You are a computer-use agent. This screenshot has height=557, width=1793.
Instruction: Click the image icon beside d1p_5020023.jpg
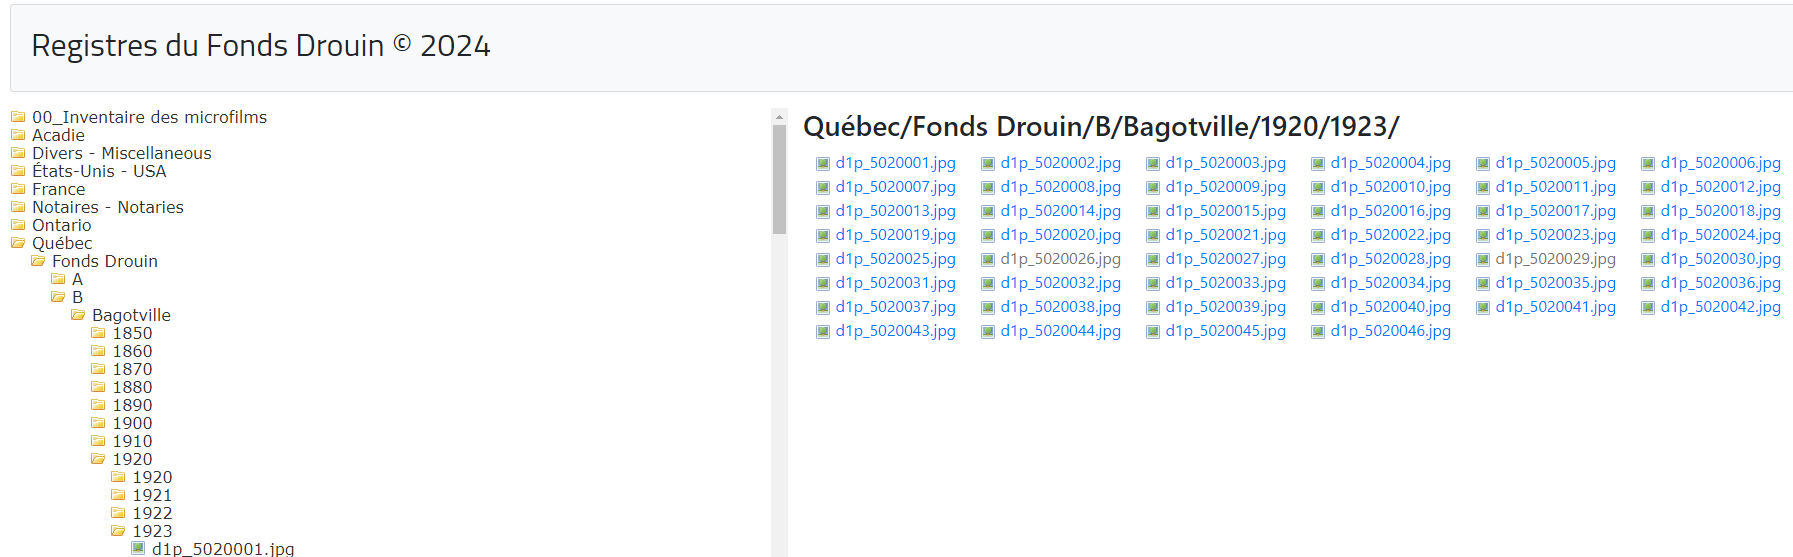coord(1483,235)
